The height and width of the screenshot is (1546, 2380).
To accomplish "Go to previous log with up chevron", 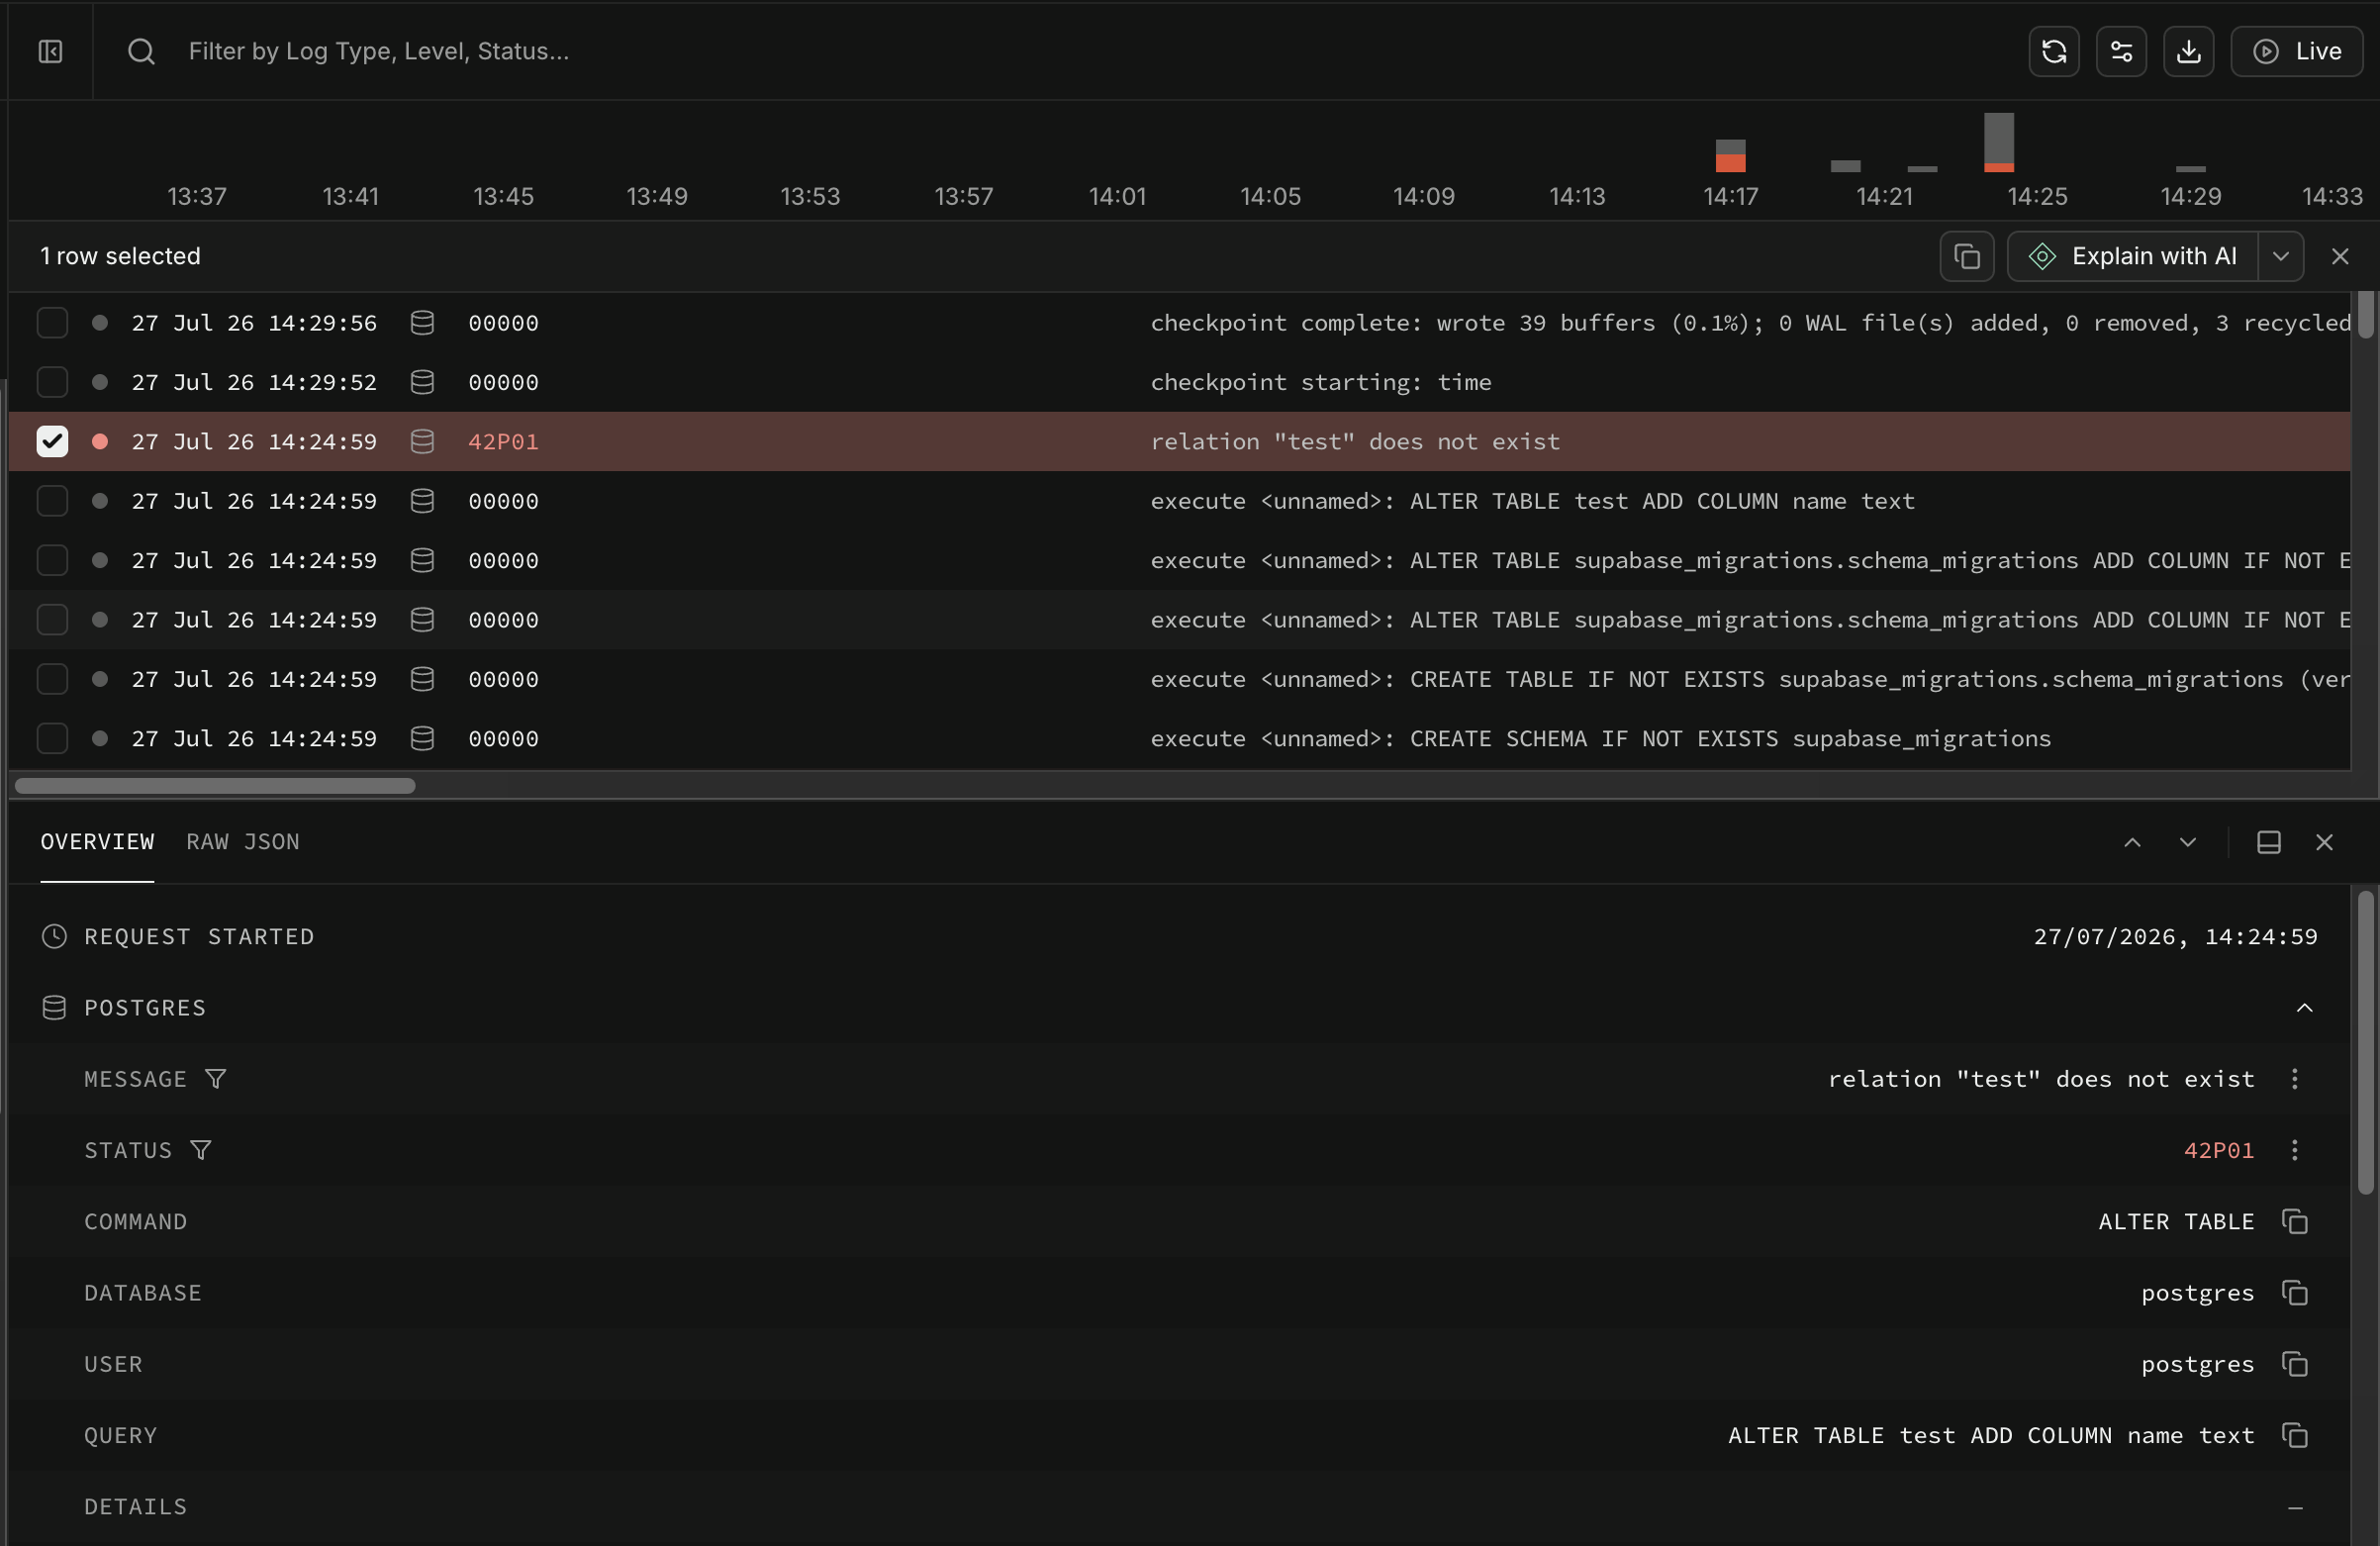I will click(2132, 842).
